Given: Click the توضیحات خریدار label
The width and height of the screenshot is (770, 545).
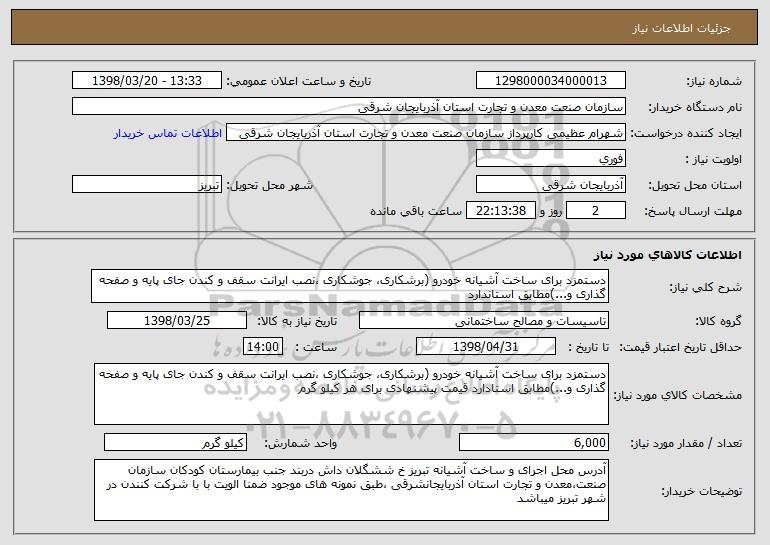Looking at the screenshot, I should pos(702,490).
